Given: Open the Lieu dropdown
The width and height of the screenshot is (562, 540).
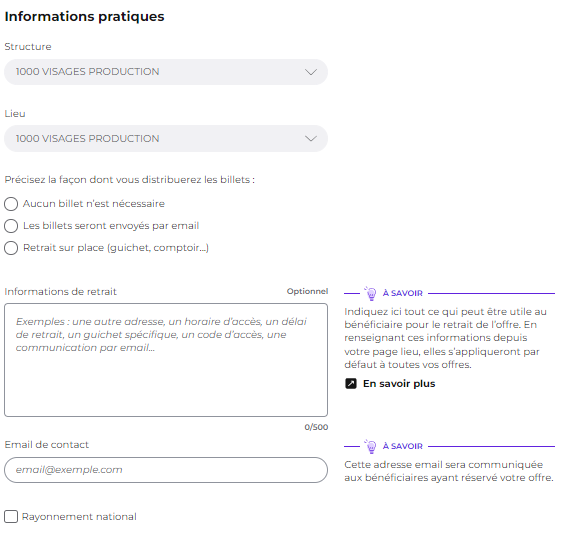Looking at the screenshot, I should (x=166, y=139).
